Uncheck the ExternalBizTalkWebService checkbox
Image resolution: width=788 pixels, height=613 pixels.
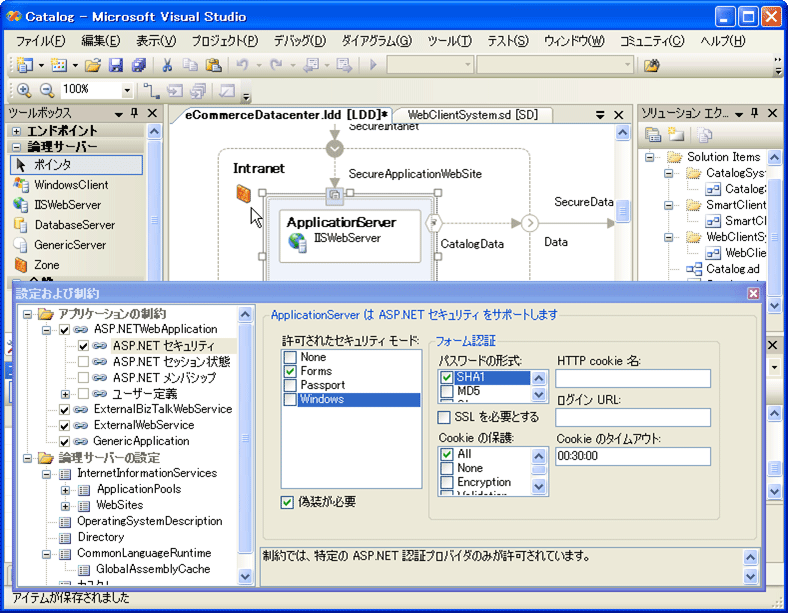coord(64,410)
